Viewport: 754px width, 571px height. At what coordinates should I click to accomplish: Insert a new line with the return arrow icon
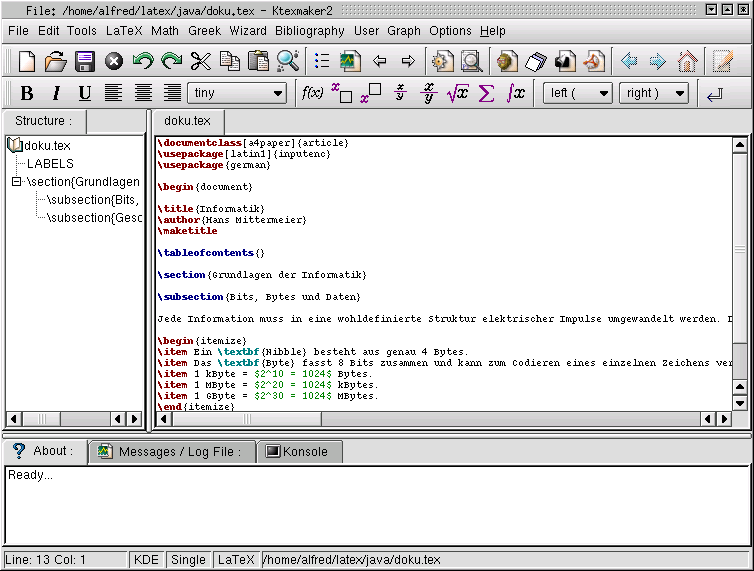(x=714, y=94)
